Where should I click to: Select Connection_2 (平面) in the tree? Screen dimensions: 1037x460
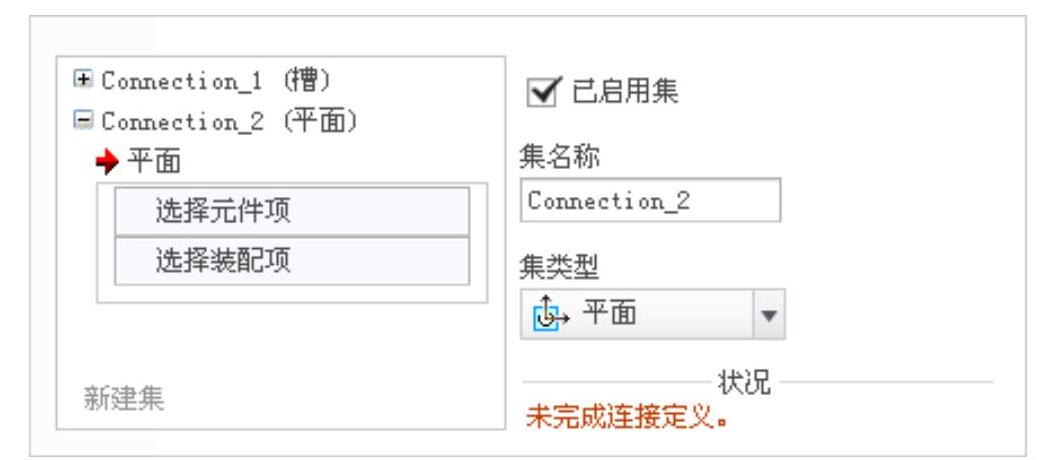[229, 121]
